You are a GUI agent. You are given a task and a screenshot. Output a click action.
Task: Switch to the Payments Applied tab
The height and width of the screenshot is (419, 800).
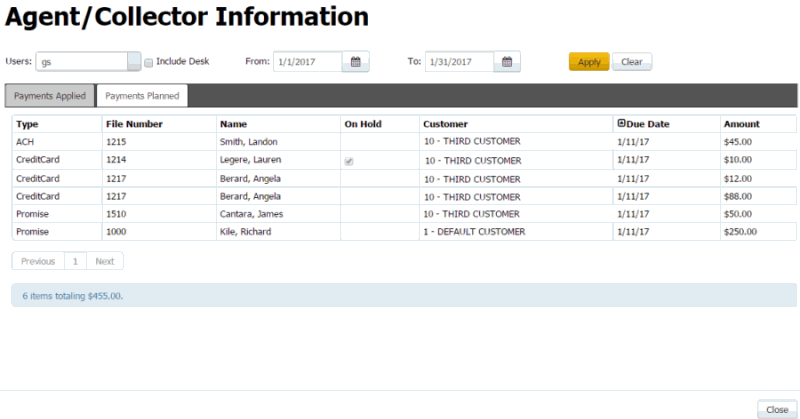[x=50, y=96]
